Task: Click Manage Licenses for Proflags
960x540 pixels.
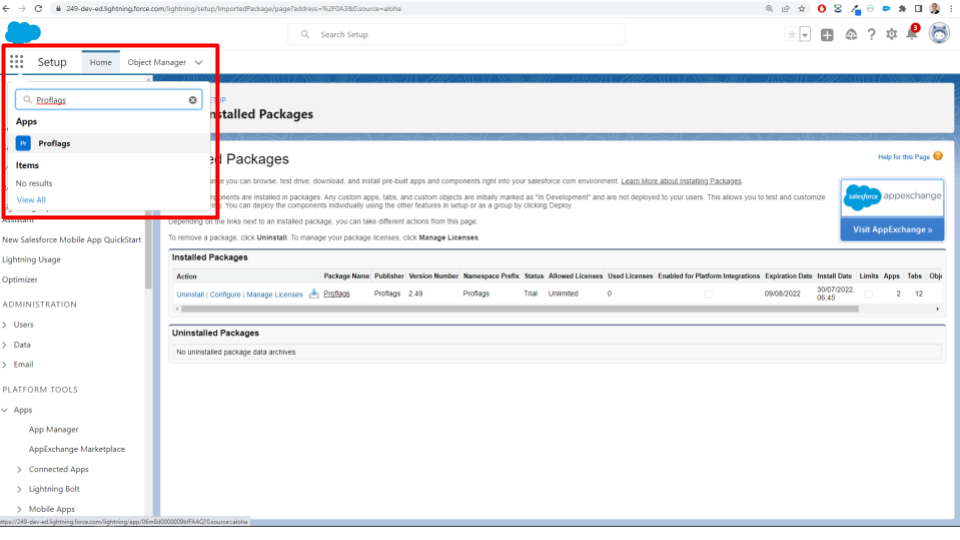Action: (x=274, y=294)
